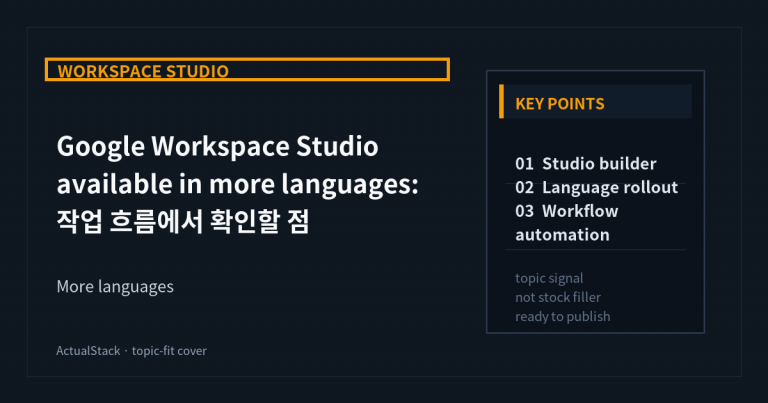Click the 'More languages' text
The width and height of the screenshot is (768, 403).
point(115,286)
